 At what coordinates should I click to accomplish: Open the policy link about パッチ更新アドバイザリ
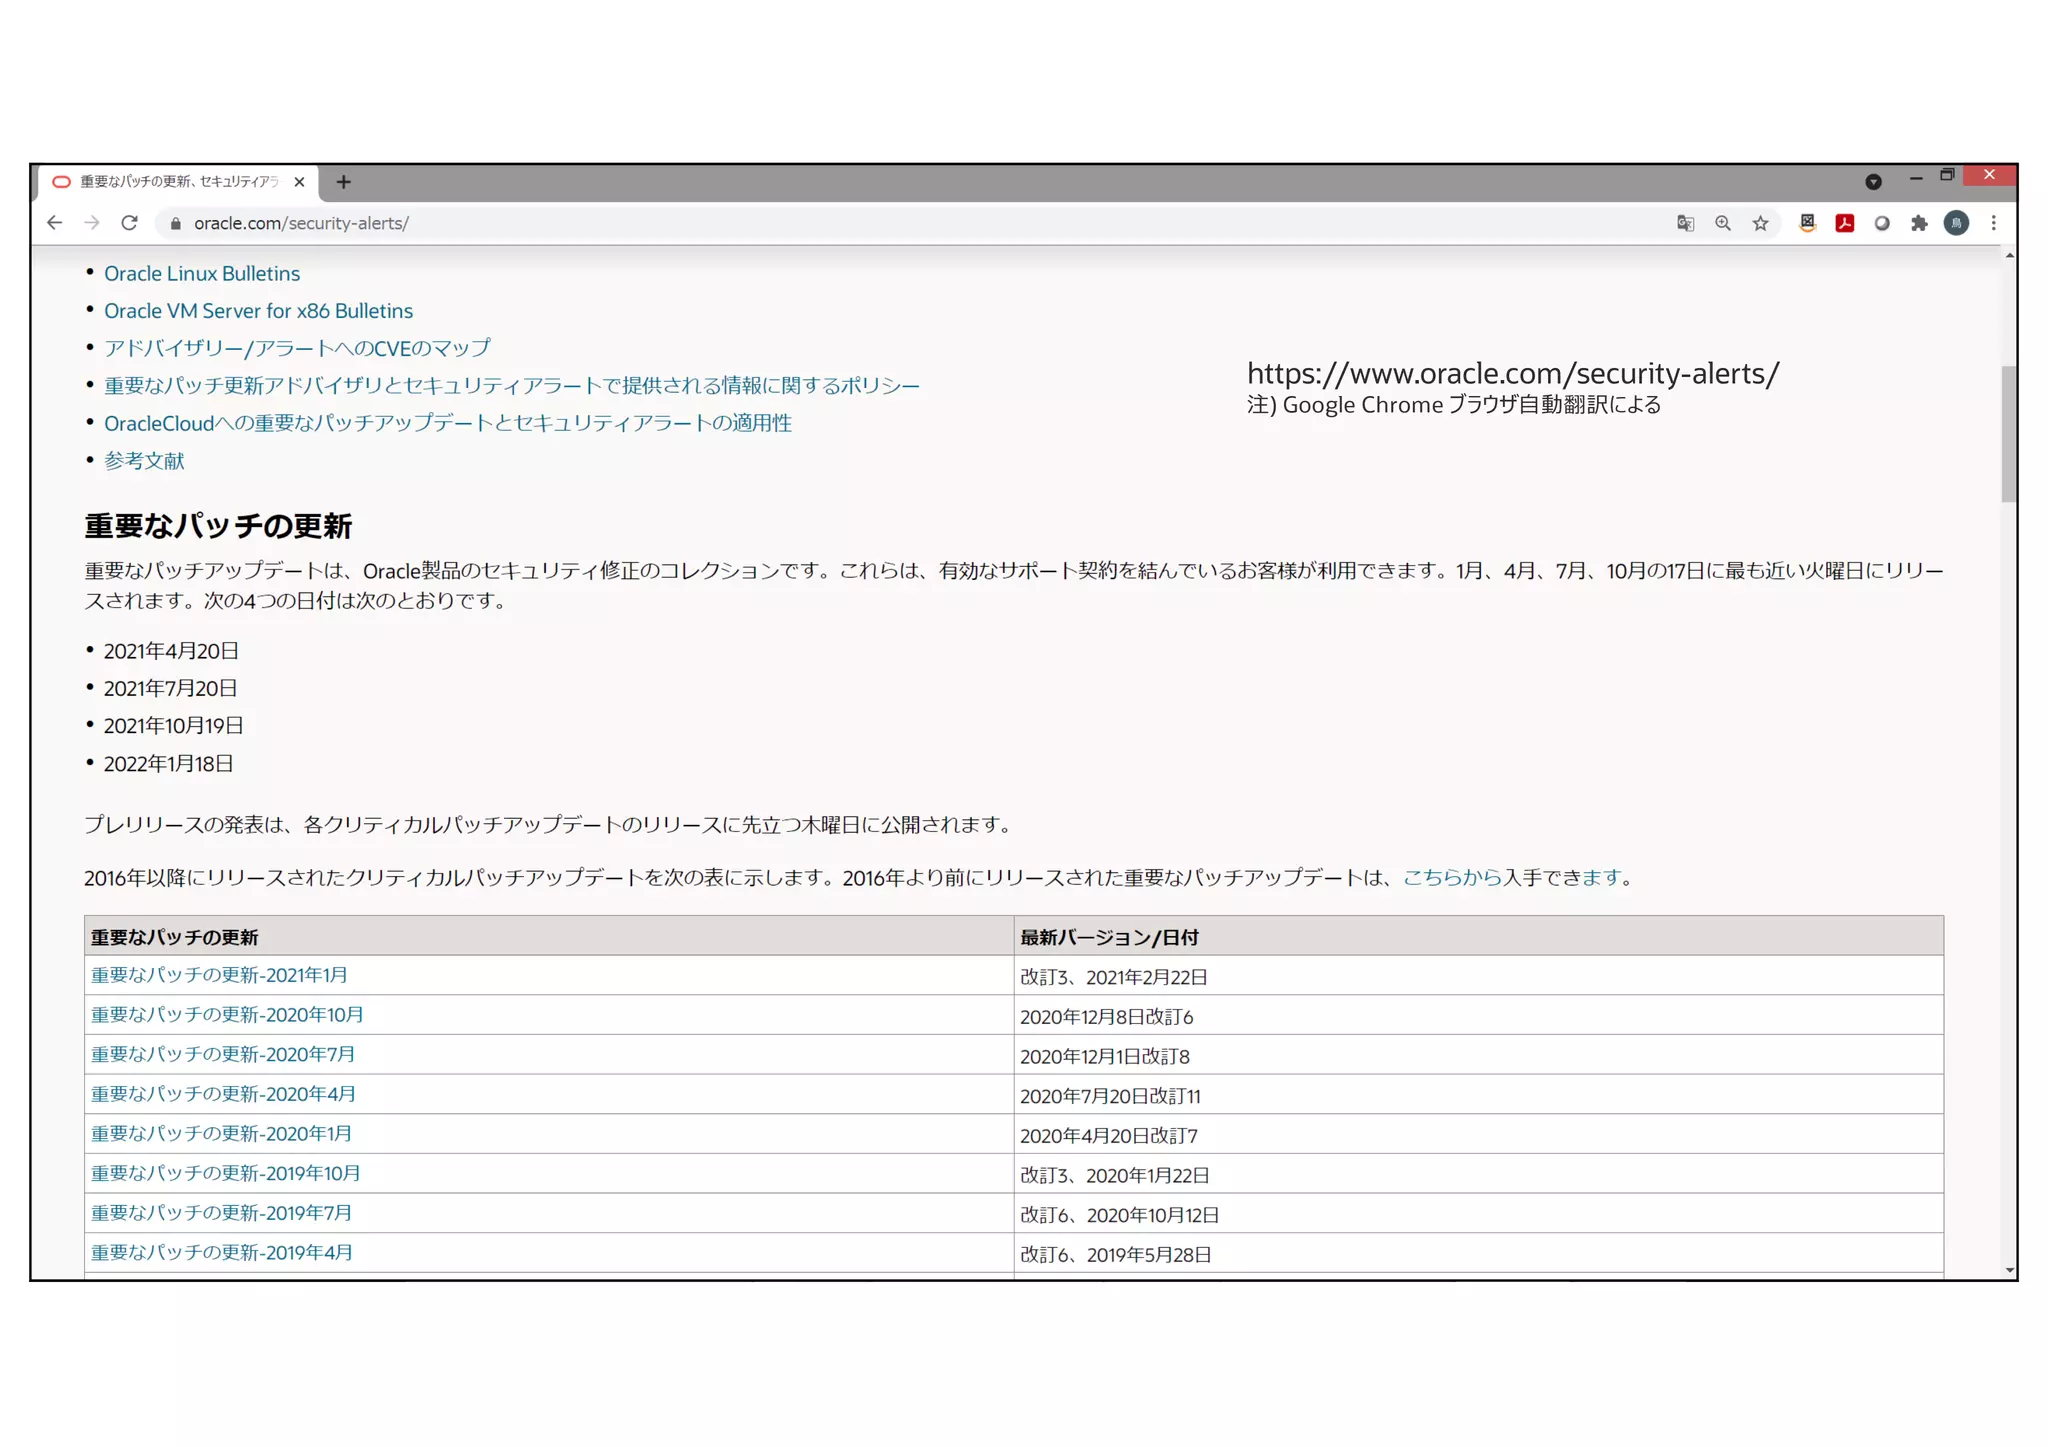click(x=511, y=386)
